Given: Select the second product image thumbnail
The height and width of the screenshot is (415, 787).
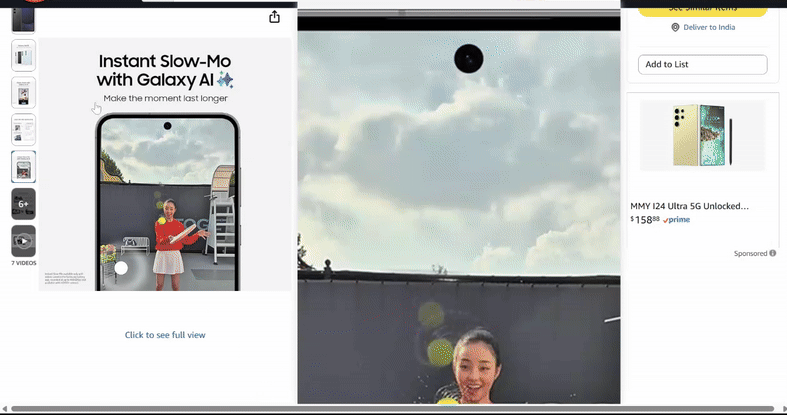Looking at the screenshot, I should click(x=23, y=56).
